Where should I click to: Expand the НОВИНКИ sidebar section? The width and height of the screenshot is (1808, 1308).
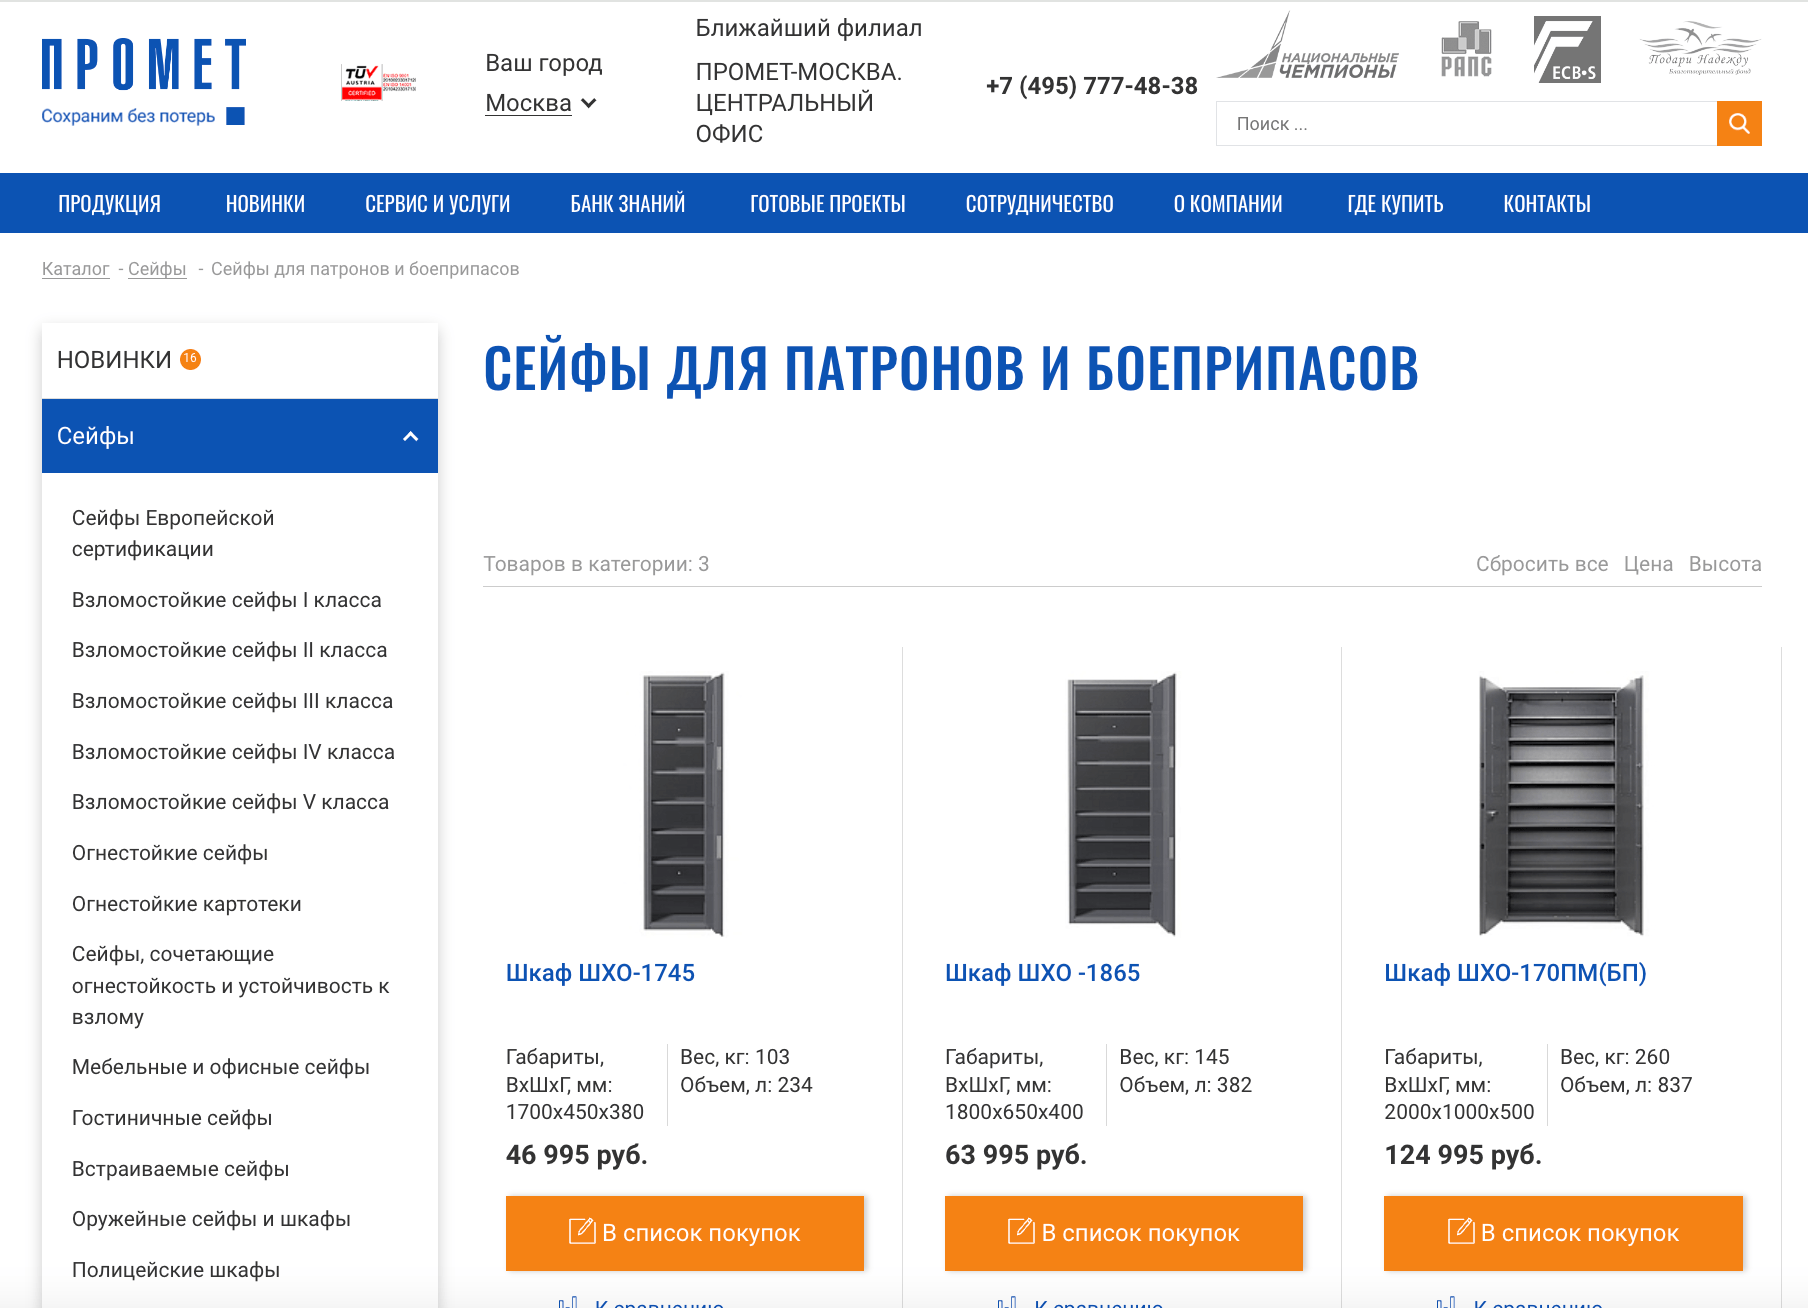point(115,358)
